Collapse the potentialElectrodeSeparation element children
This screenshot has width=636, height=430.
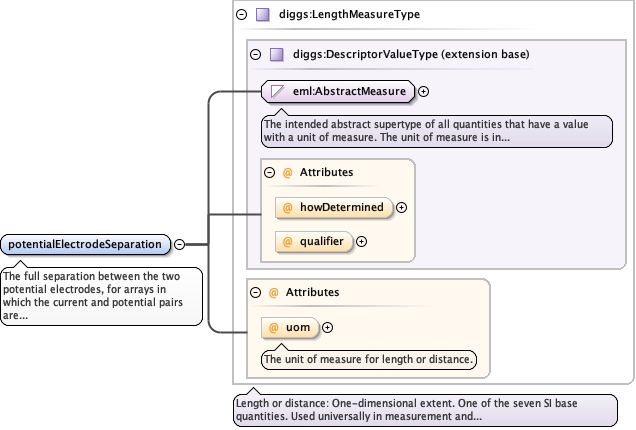[x=179, y=244]
